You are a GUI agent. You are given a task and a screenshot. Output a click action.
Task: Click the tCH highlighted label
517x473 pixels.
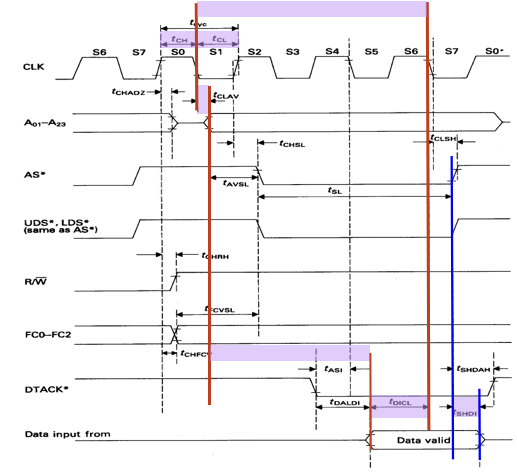pyautogui.click(x=179, y=39)
